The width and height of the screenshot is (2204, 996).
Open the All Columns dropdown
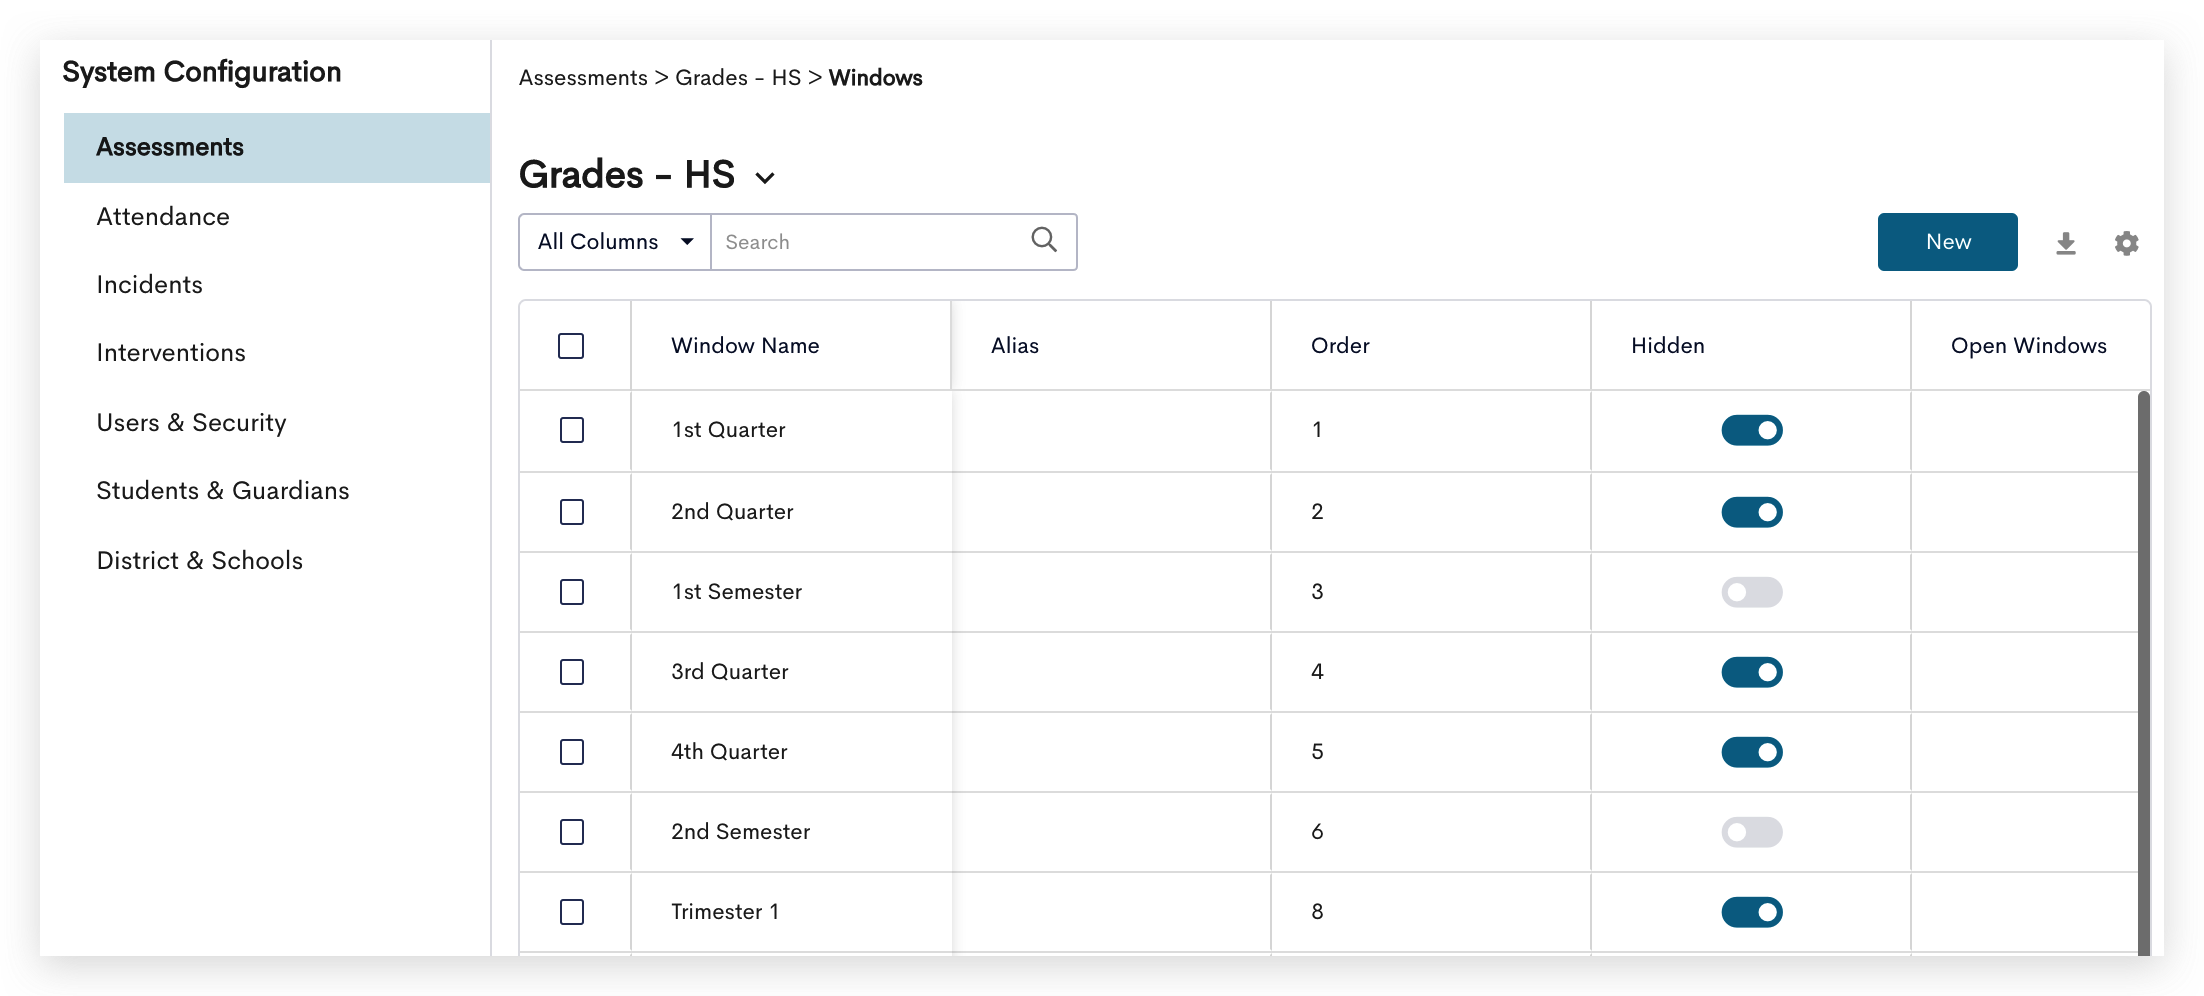coord(615,242)
